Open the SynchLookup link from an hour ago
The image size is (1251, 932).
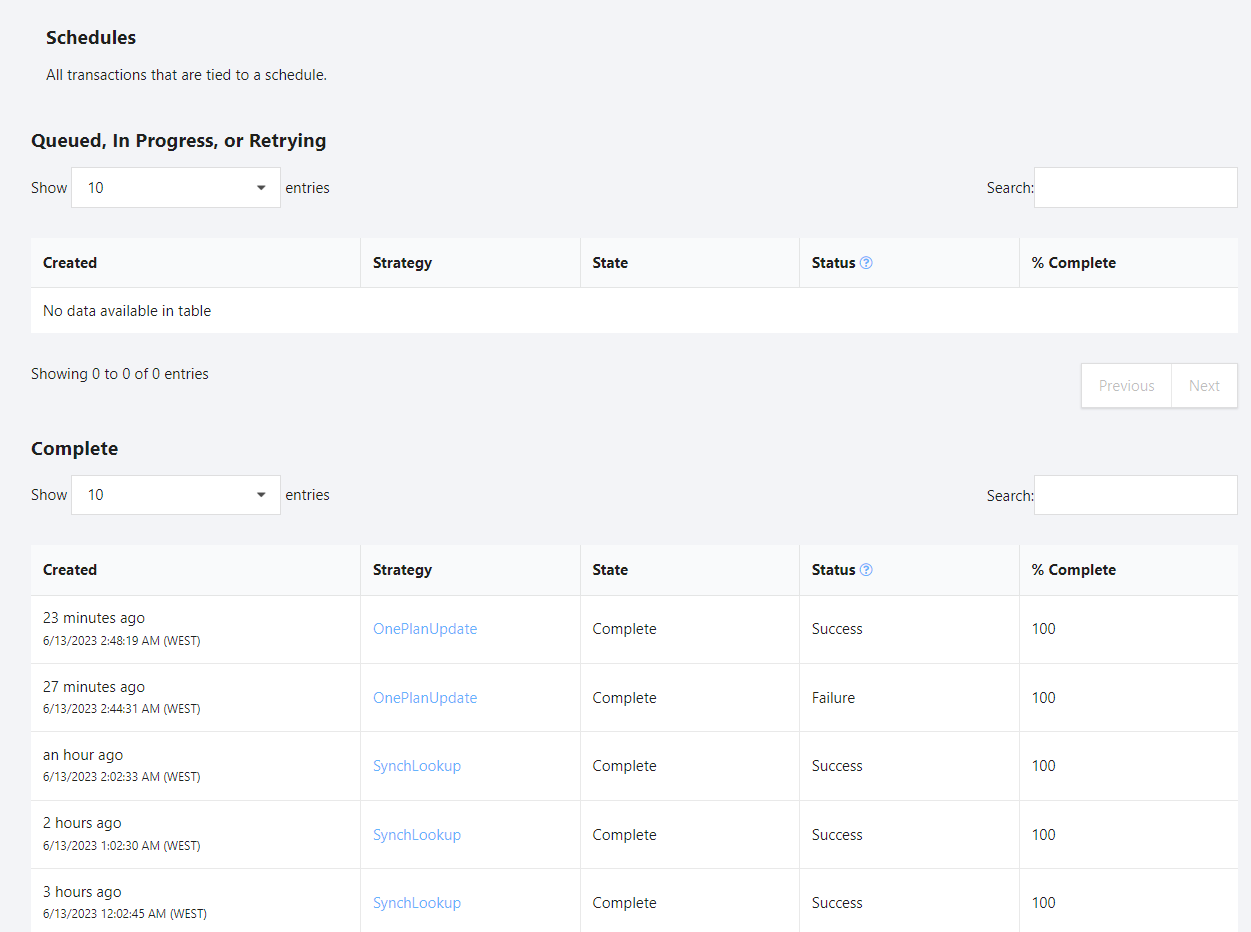(416, 765)
